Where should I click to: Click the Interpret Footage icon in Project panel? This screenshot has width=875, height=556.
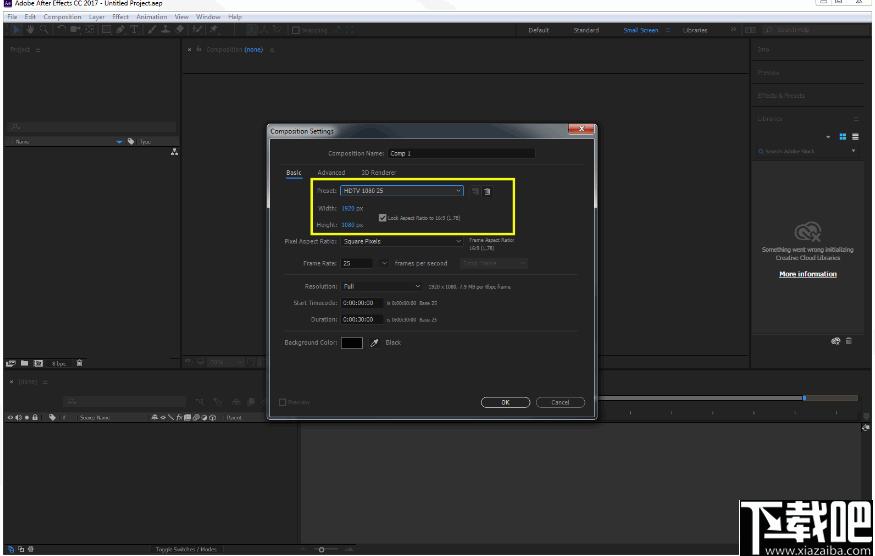click(x=11, y=363)
